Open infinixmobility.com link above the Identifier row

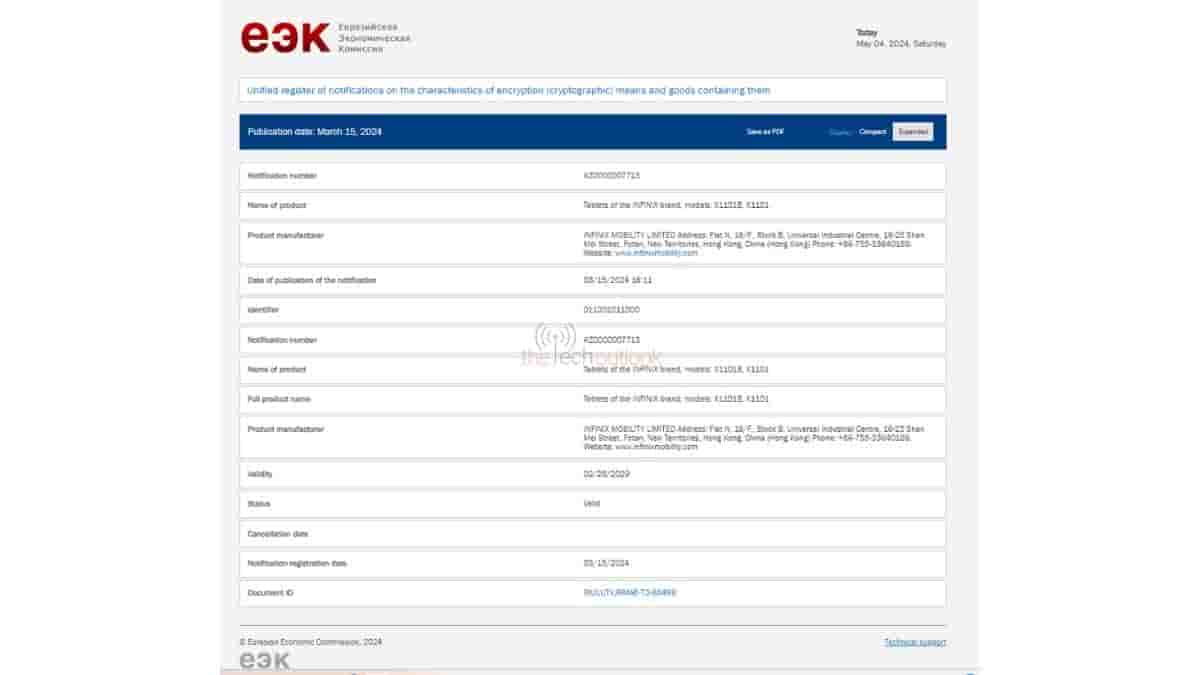click(x=656, y=253)
